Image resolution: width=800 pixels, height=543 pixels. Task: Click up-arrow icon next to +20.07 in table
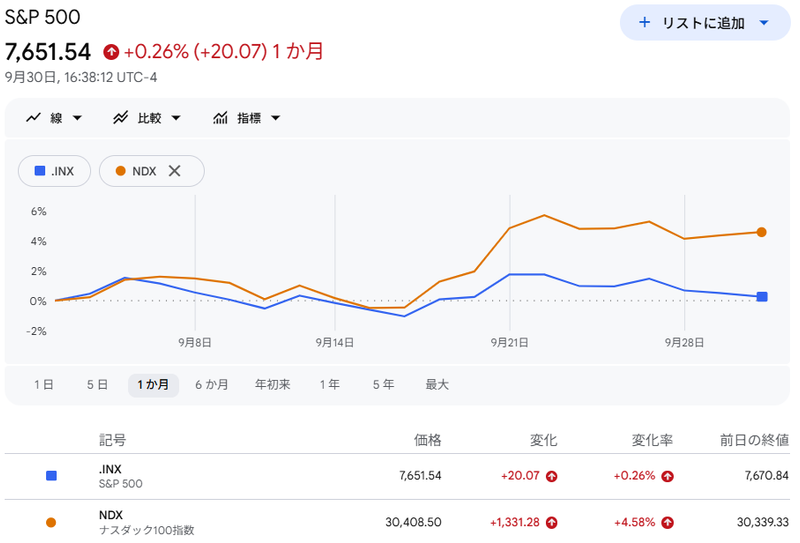click(x=552, y=477)
